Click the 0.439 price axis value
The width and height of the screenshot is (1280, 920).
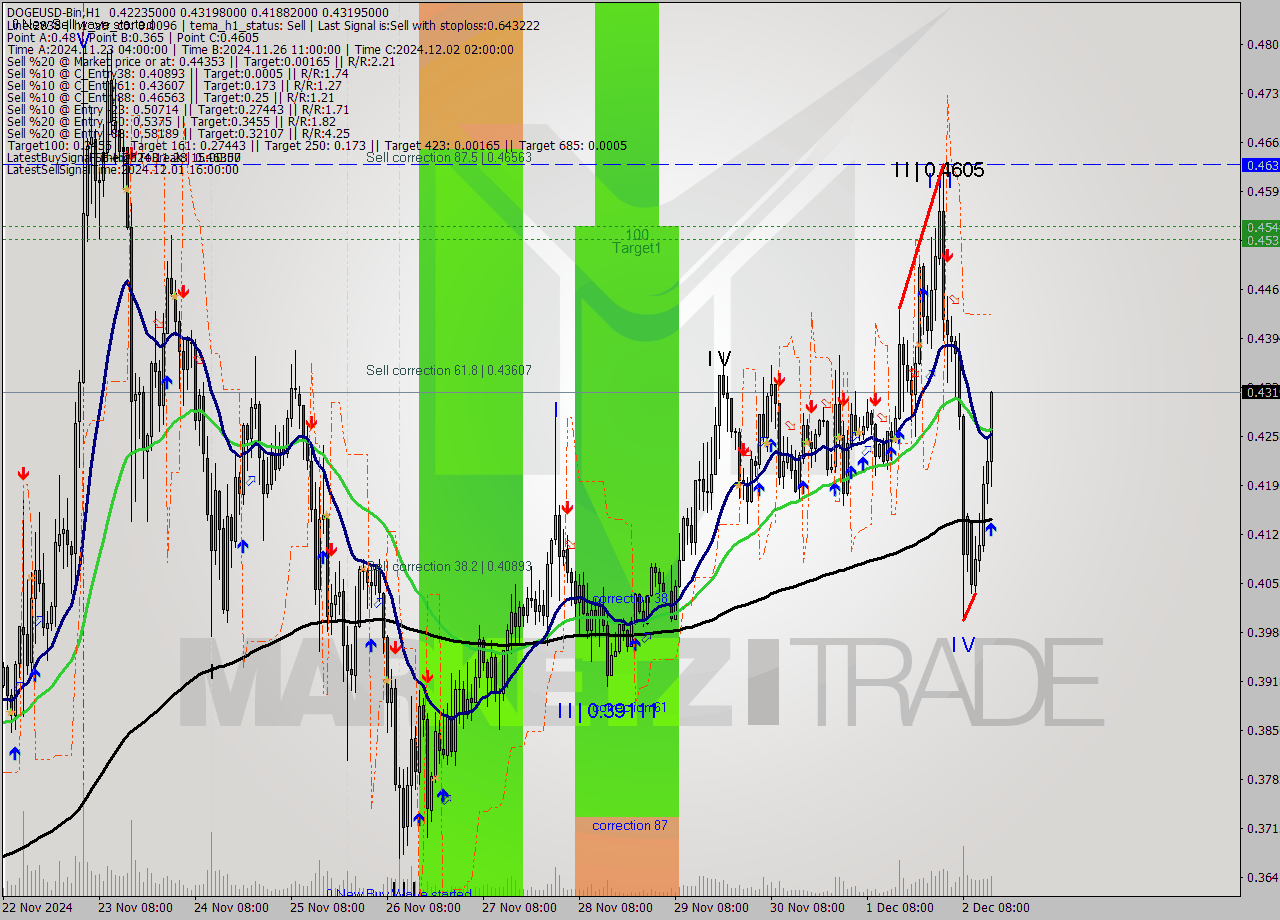(x=1263, y=338)
